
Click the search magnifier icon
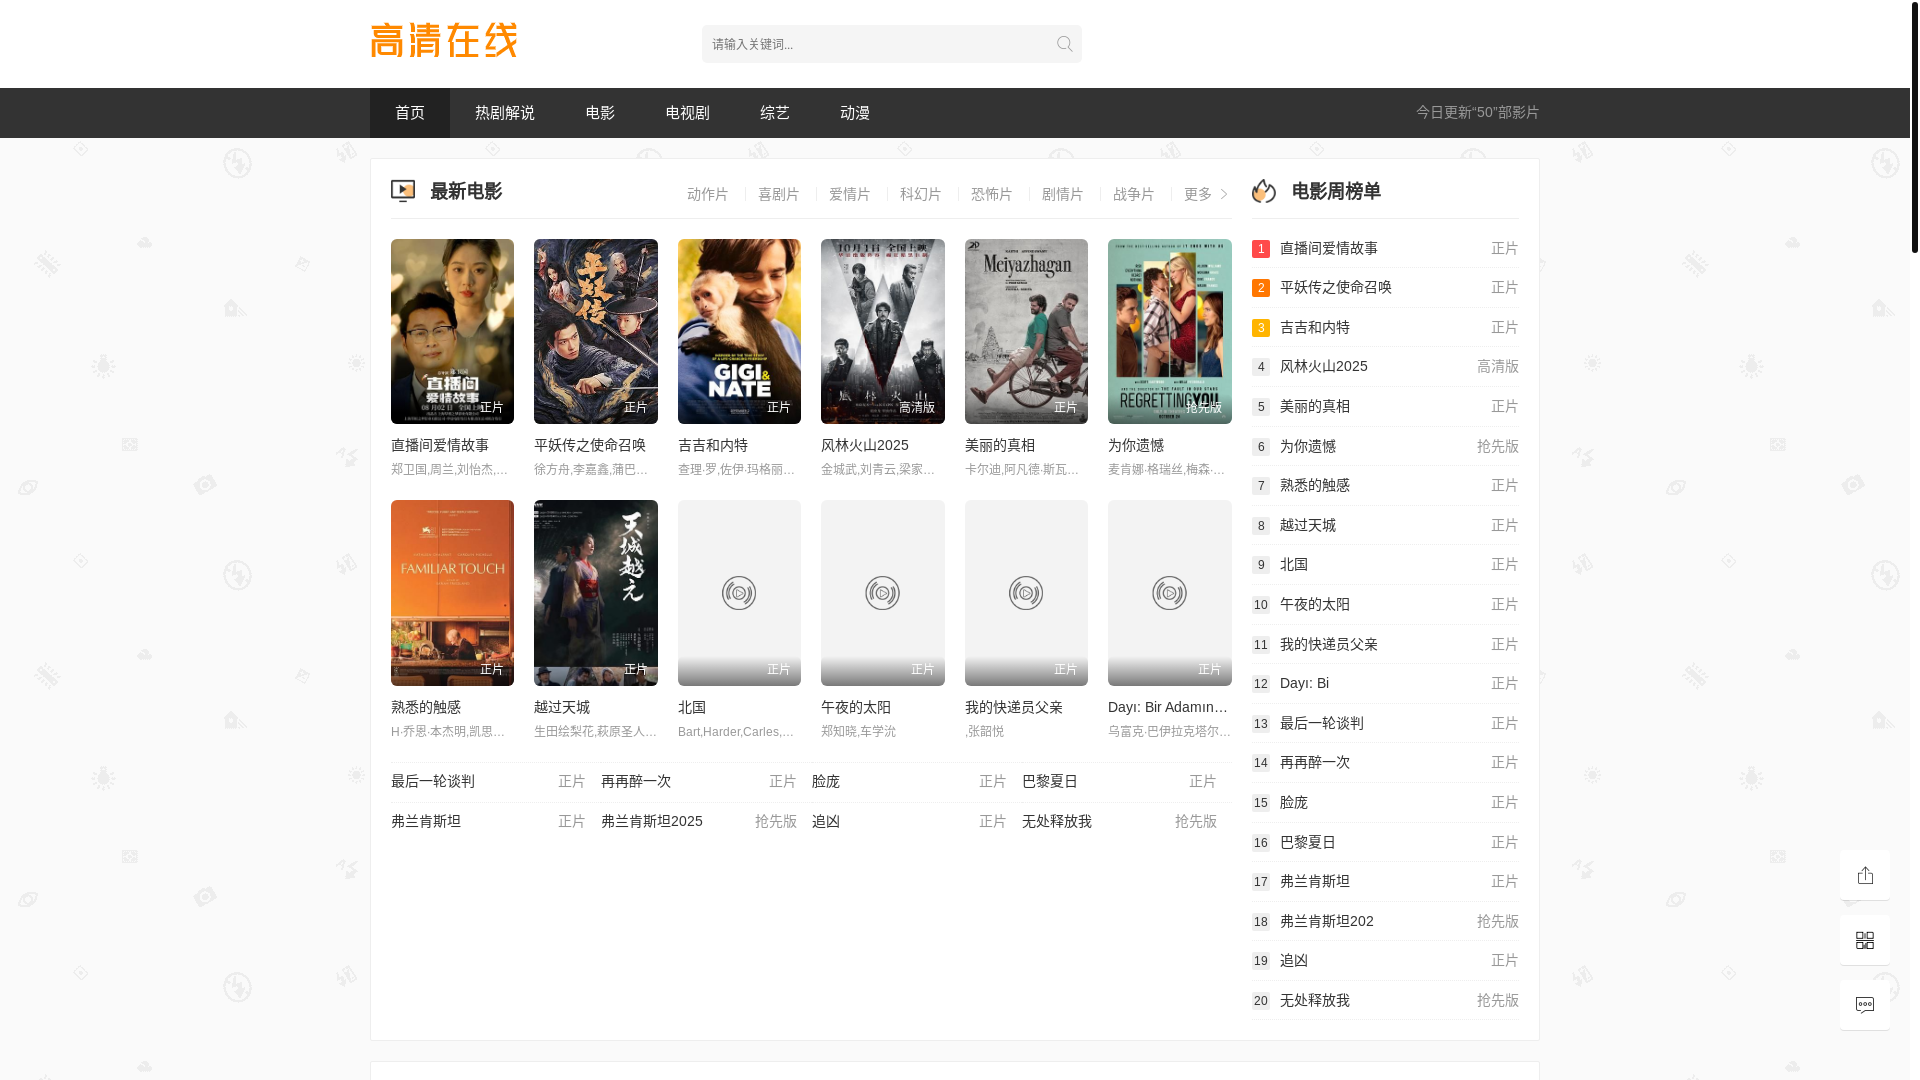pos(1064,44)
